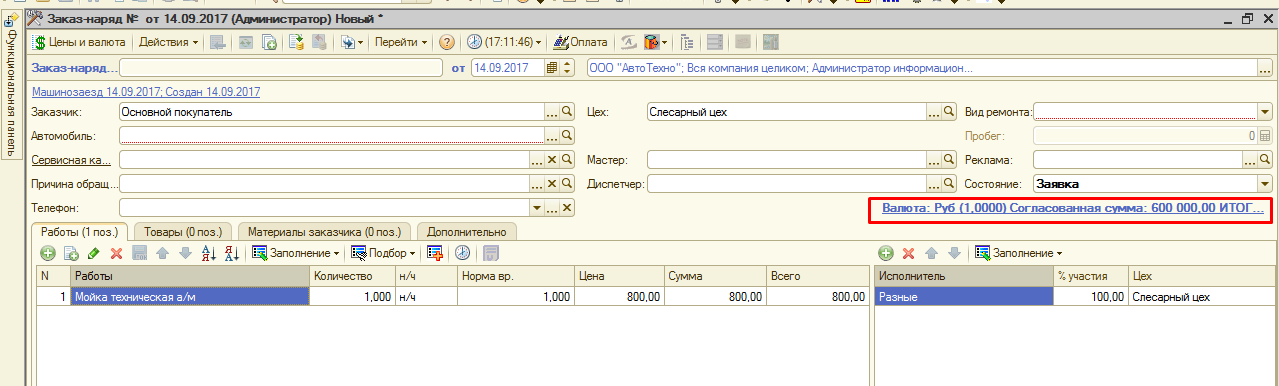The image size is (1279, 386).
Task: Delete the row with red X in Работы toolbar
Action: point(116,254)
